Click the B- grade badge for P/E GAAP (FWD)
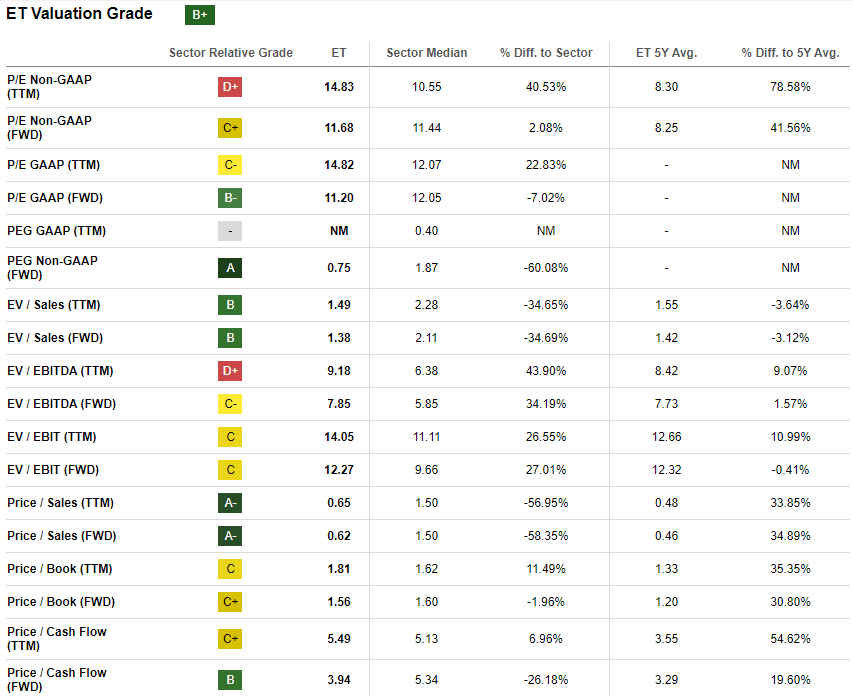The width and height of the screenshot is (853, 696). click(230, 198)
